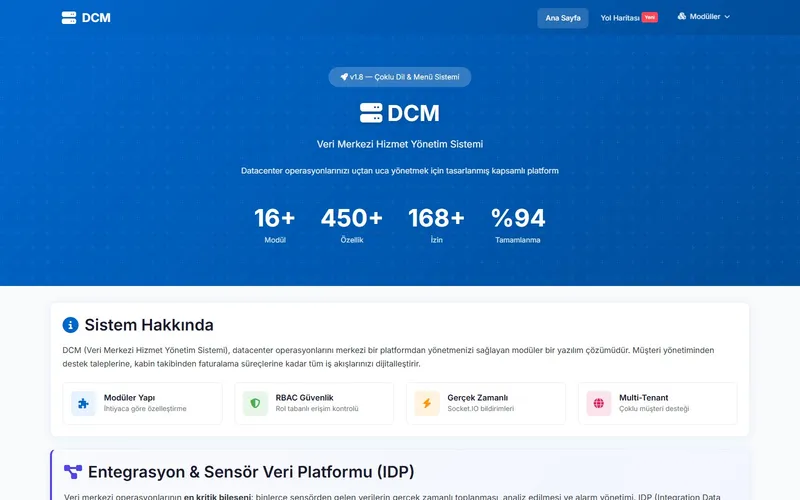Click the Modüller chevron arrow

point(727,17)
